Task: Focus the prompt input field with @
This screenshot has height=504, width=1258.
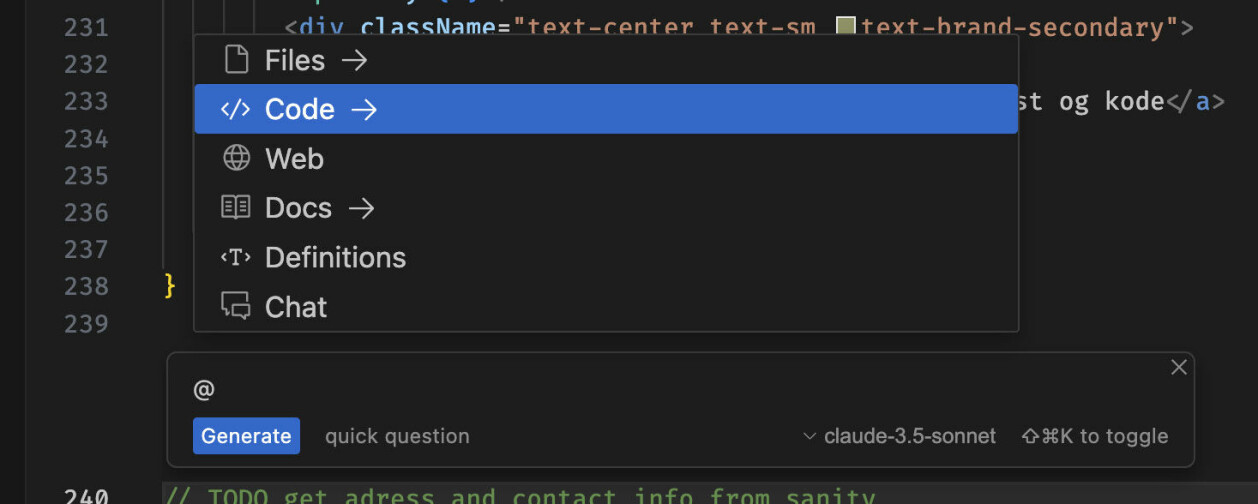Action: [x=680, y=390]
